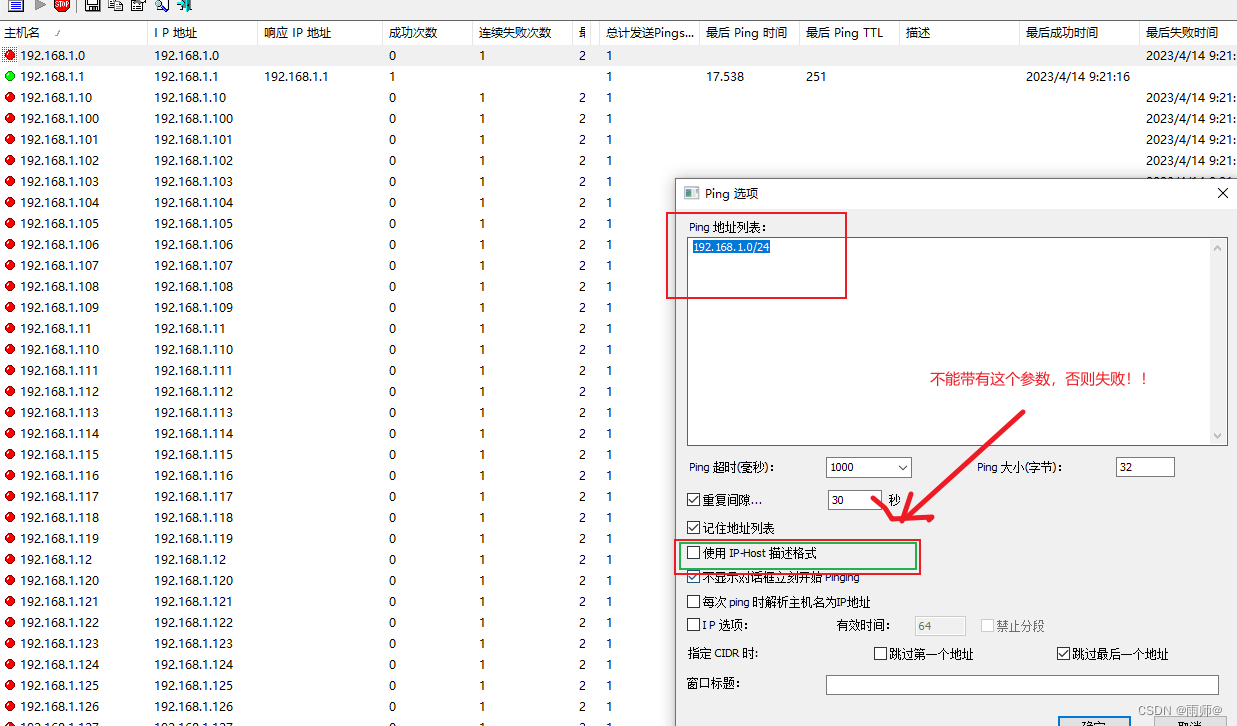Uncheck the 跳过最后一个地址 checkbox

tap(1065, 653)
